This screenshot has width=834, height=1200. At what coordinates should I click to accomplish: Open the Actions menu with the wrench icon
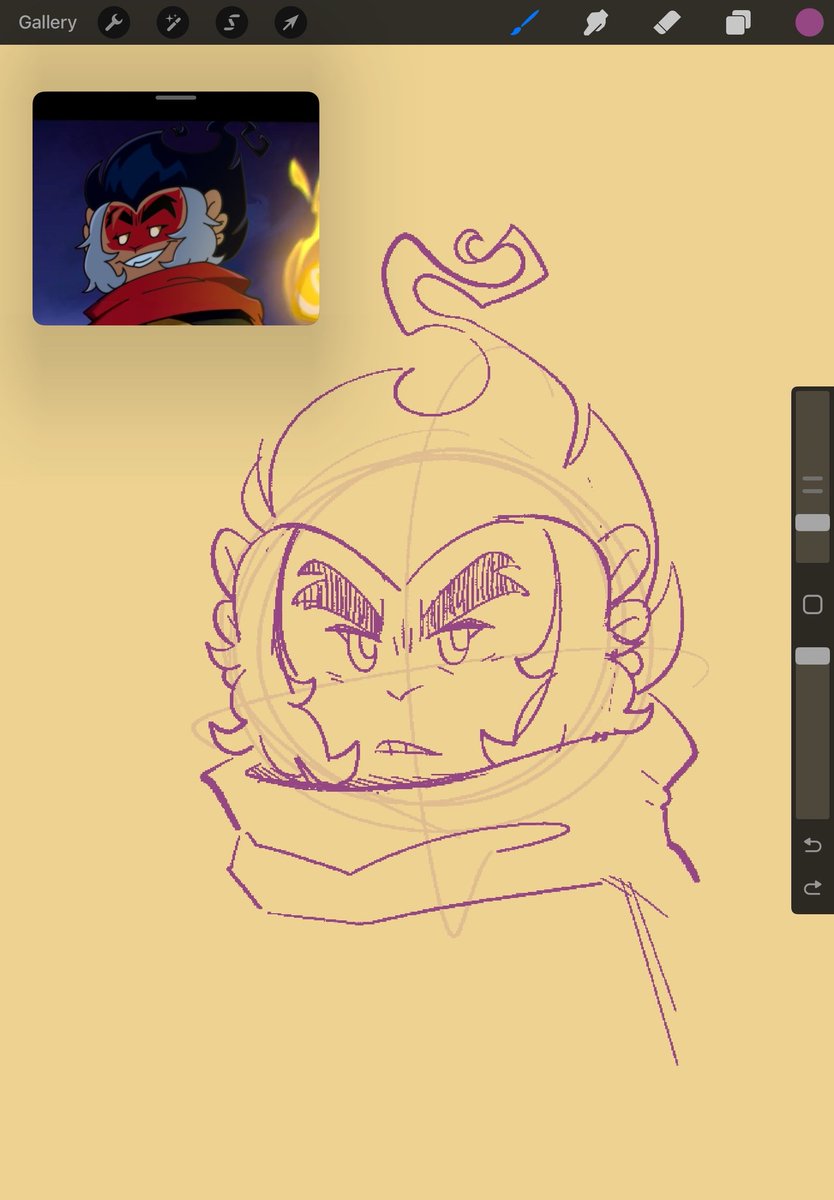pos(112,22)
